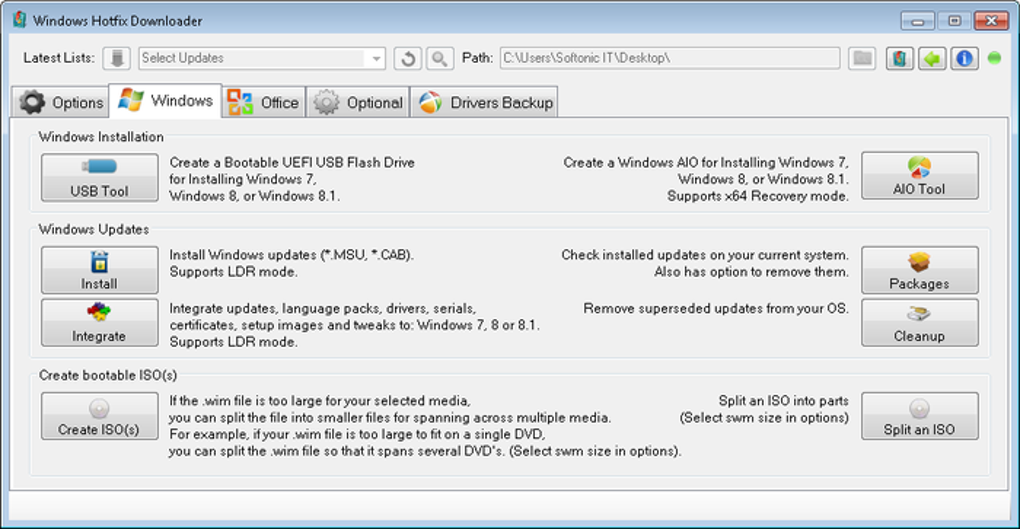The height and width of the screenshot is (529, 1020).
Task: Click the Install updates button
Action: (100, 269)
